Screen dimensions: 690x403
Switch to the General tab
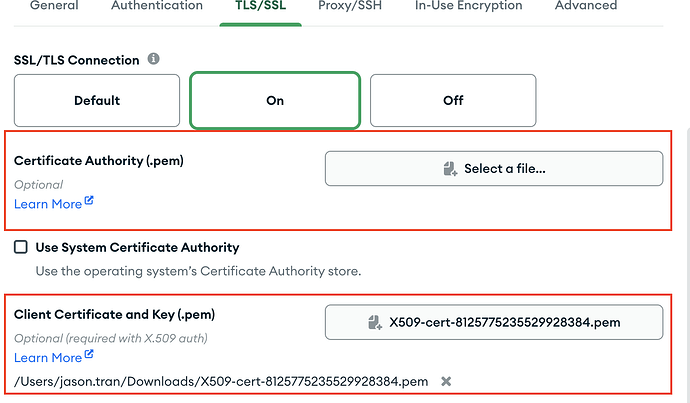tap(54, 6)
